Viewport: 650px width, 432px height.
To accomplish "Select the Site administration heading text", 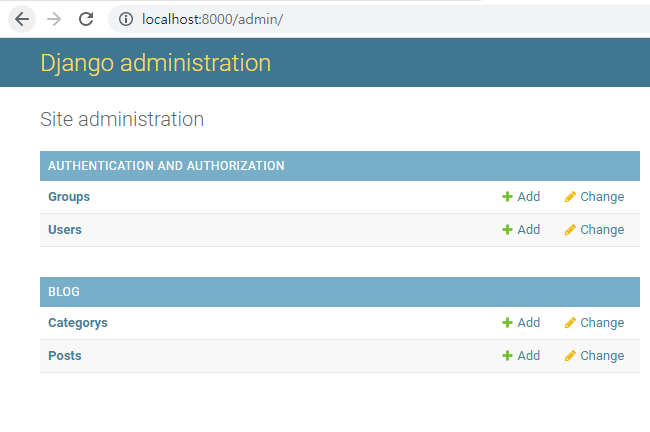I will [x=122, y=119].
